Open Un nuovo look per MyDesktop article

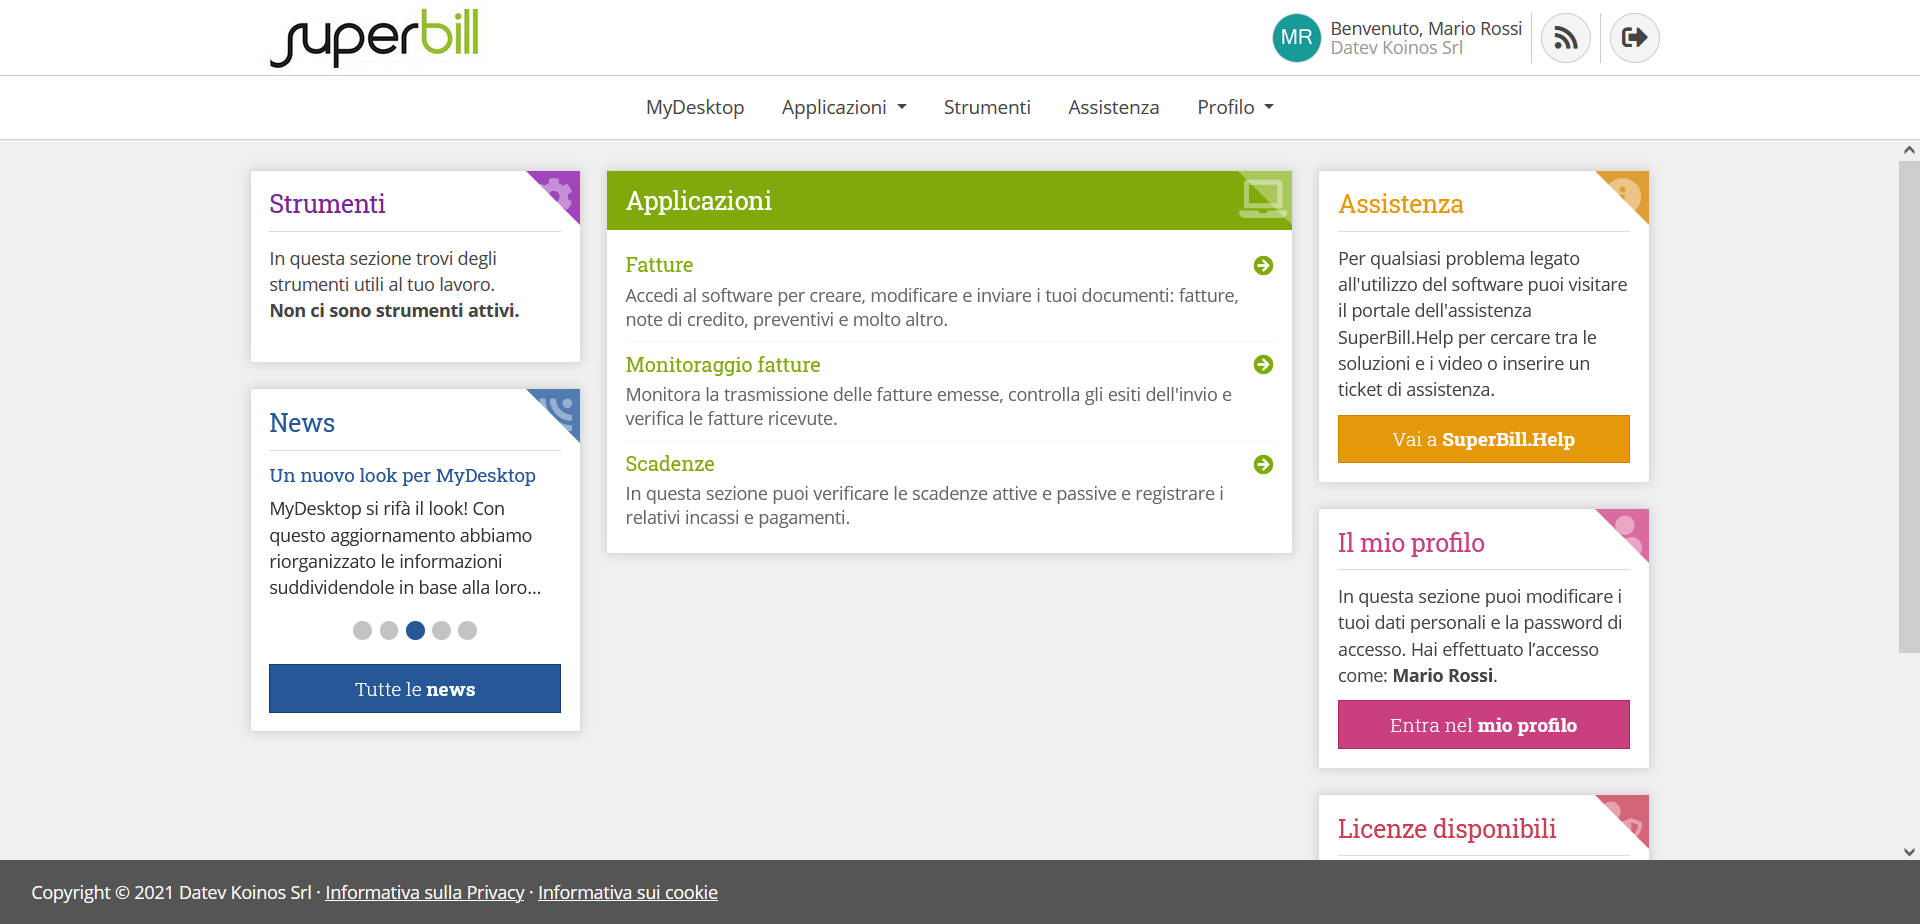pyautogui.click(x=402, y=476)
